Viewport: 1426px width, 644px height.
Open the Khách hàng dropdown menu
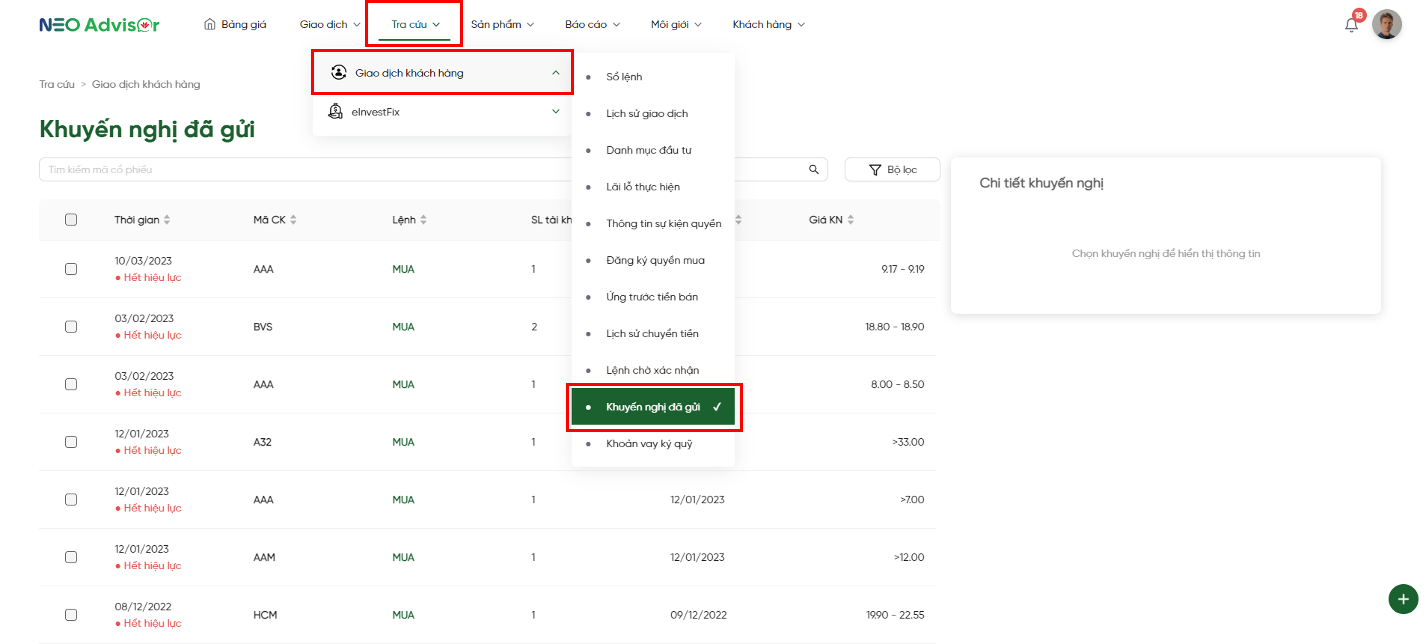768,25
